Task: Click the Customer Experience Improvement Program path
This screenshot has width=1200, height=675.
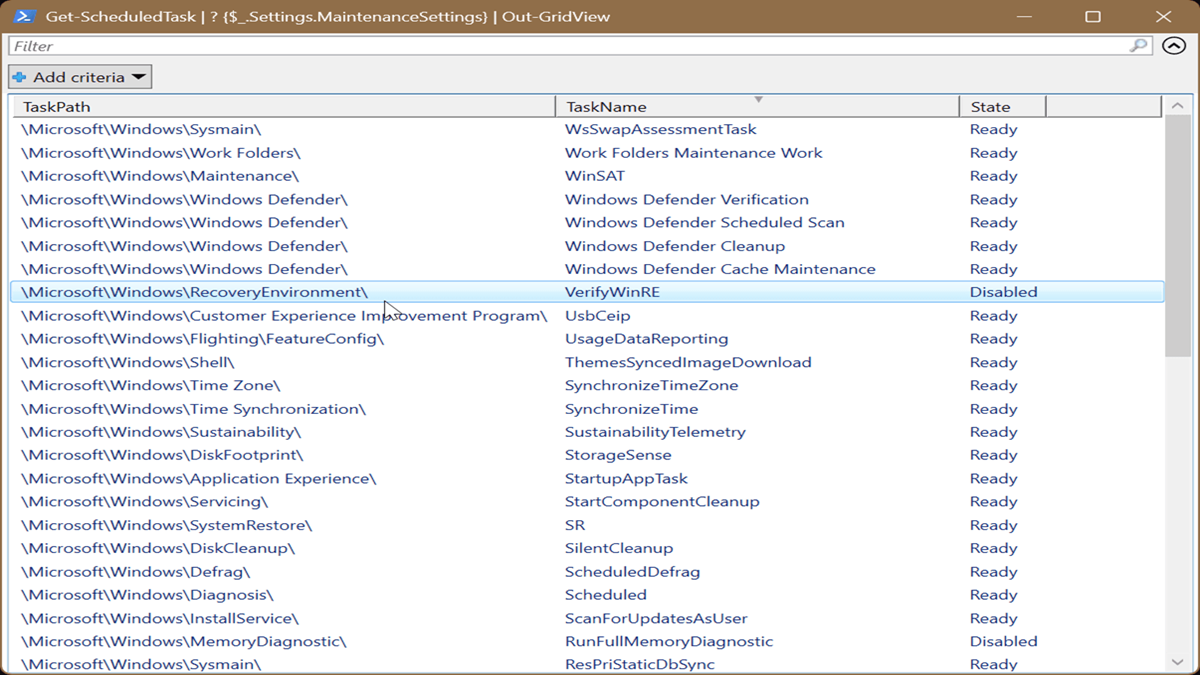Action: tap(284, 316)
